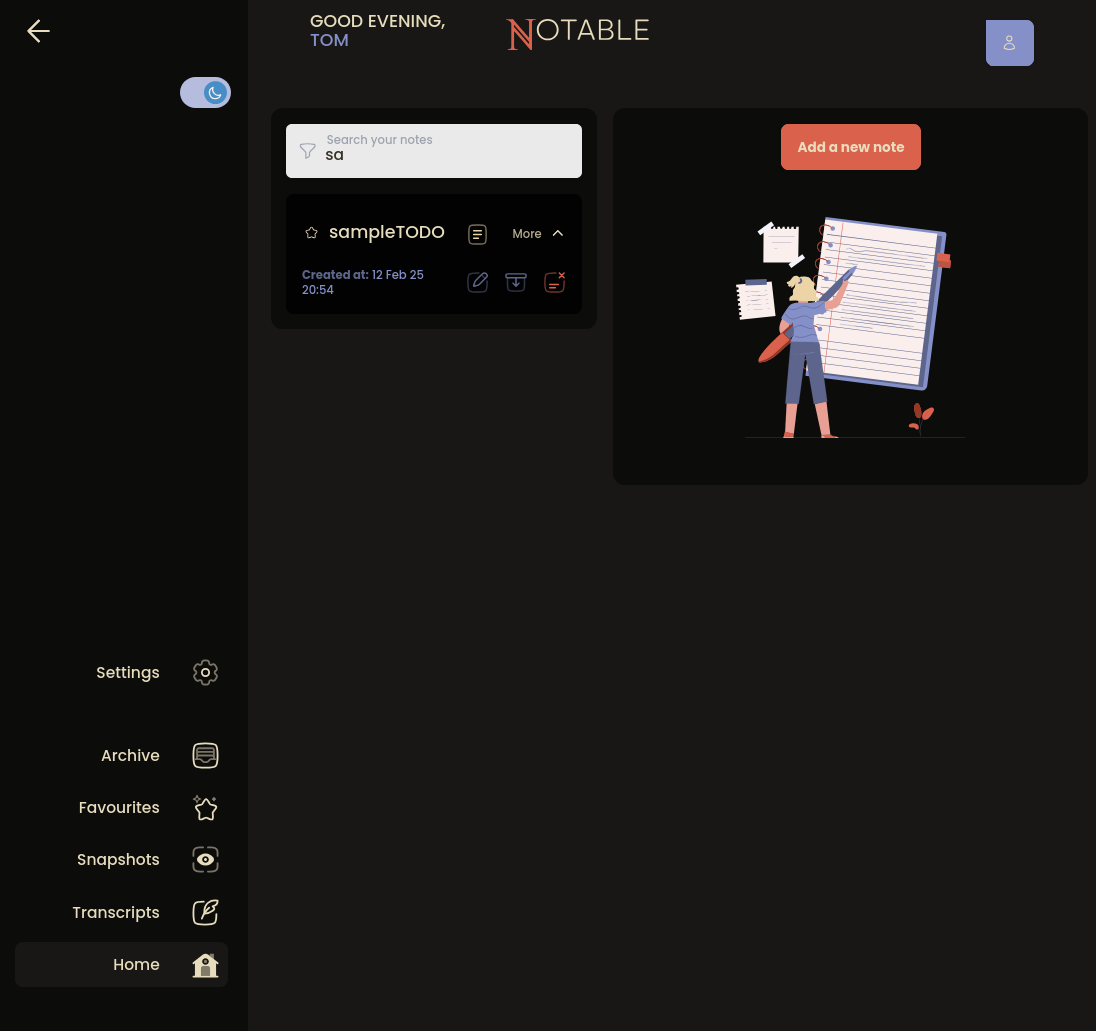Delete sampleTODO using the red delete icon
This screenshot has height=1032, width=1097.
[554, 282]
